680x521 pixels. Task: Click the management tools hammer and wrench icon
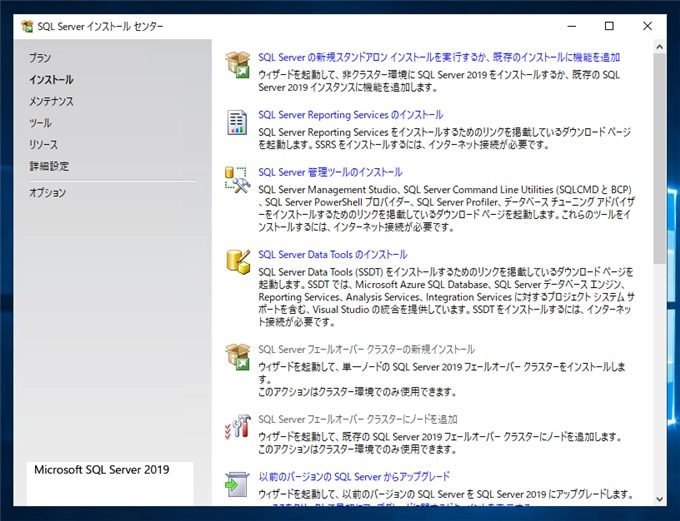point(238,180)
